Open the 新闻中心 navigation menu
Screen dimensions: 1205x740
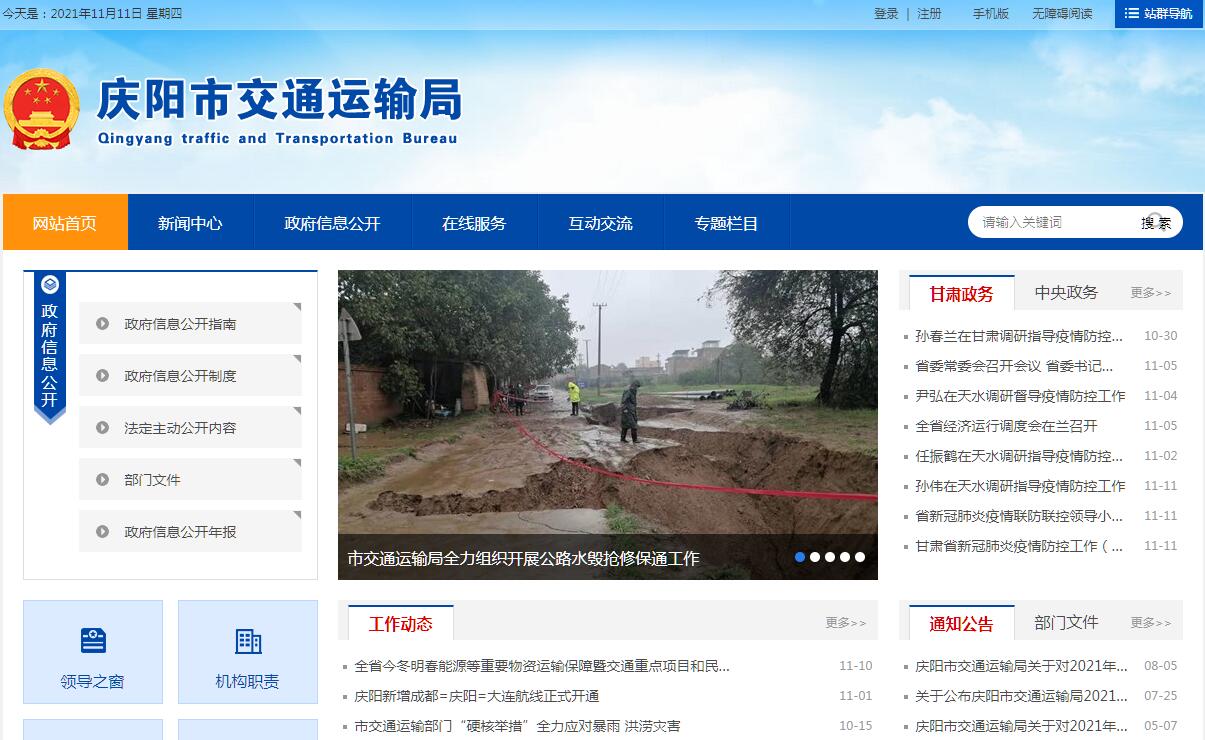[x=190, y=223]
